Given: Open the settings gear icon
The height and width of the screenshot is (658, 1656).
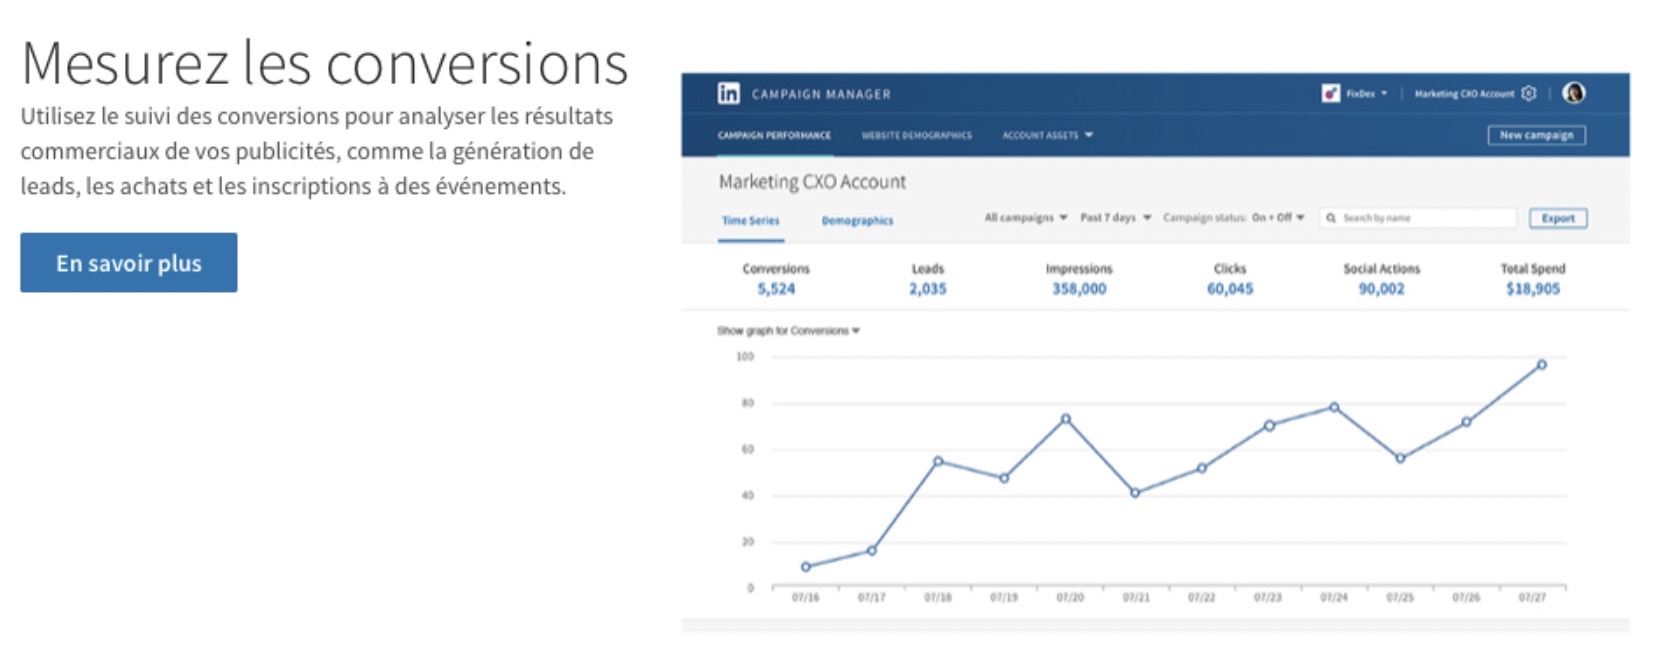Looking at the screenshot, I should [1528, 93].
